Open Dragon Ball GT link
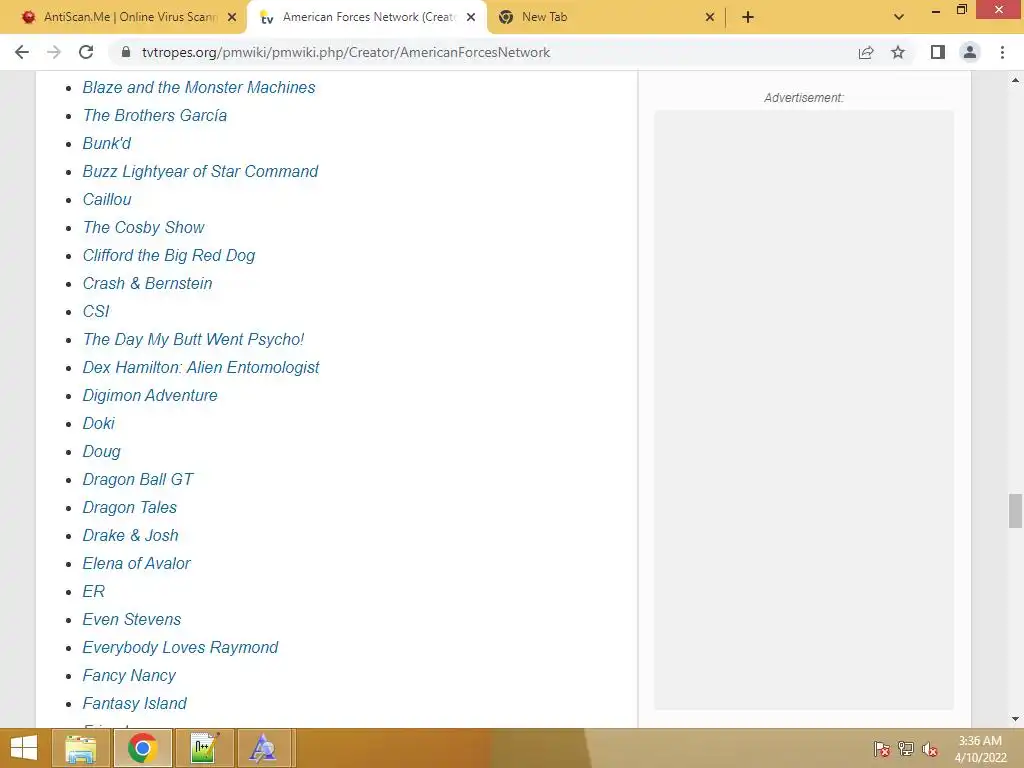1024x768 pixels. [138, 480]
